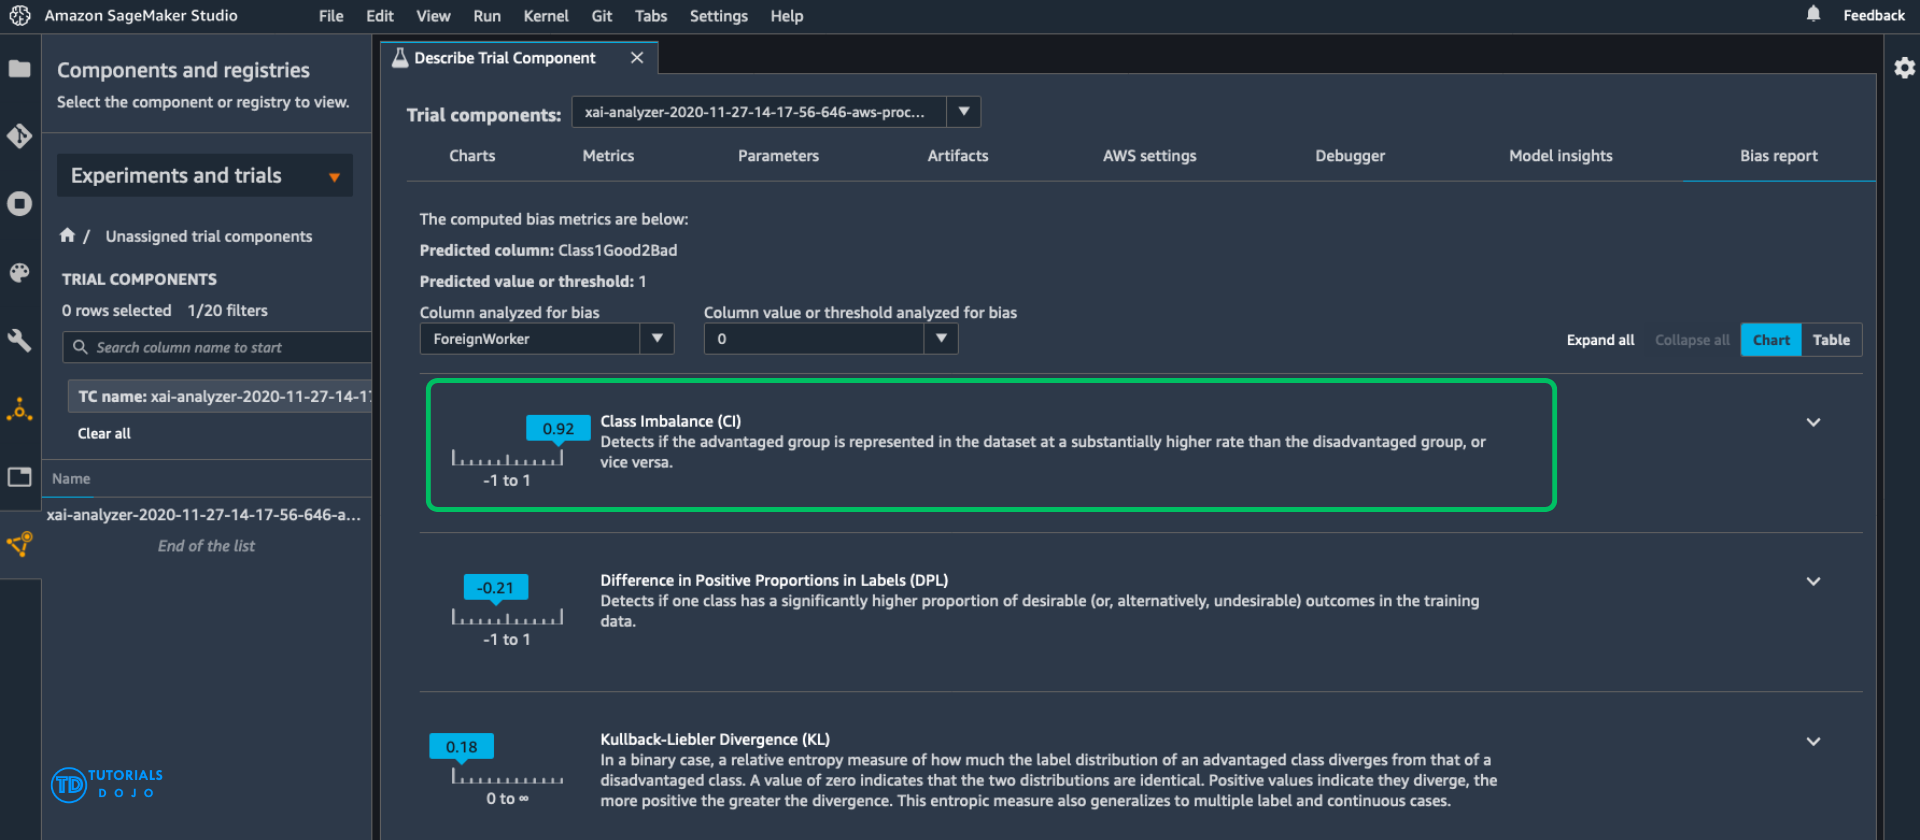Click the home icon in breadcrumb
Image resolution: width=1920 pixels, height=840 pixels.
pos(67,236)
